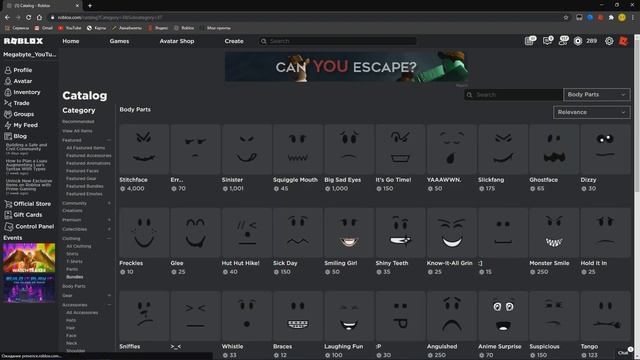640x360 pixels.
Task: Click the browser home icon
Action: point(39,17)
